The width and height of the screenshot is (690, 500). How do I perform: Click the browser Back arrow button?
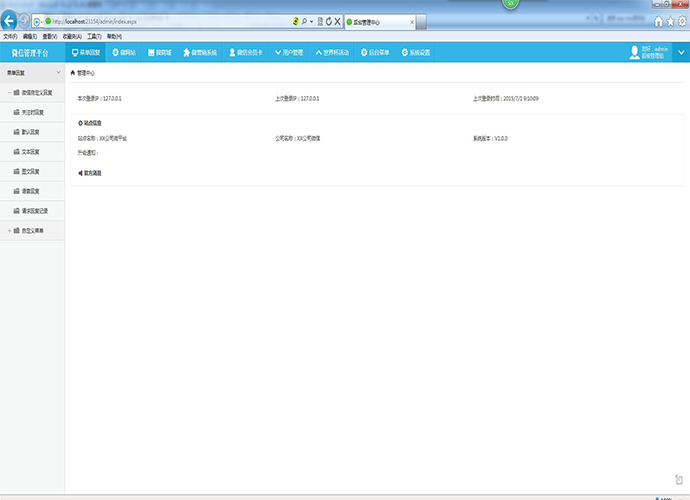click(x=10, y=21)
